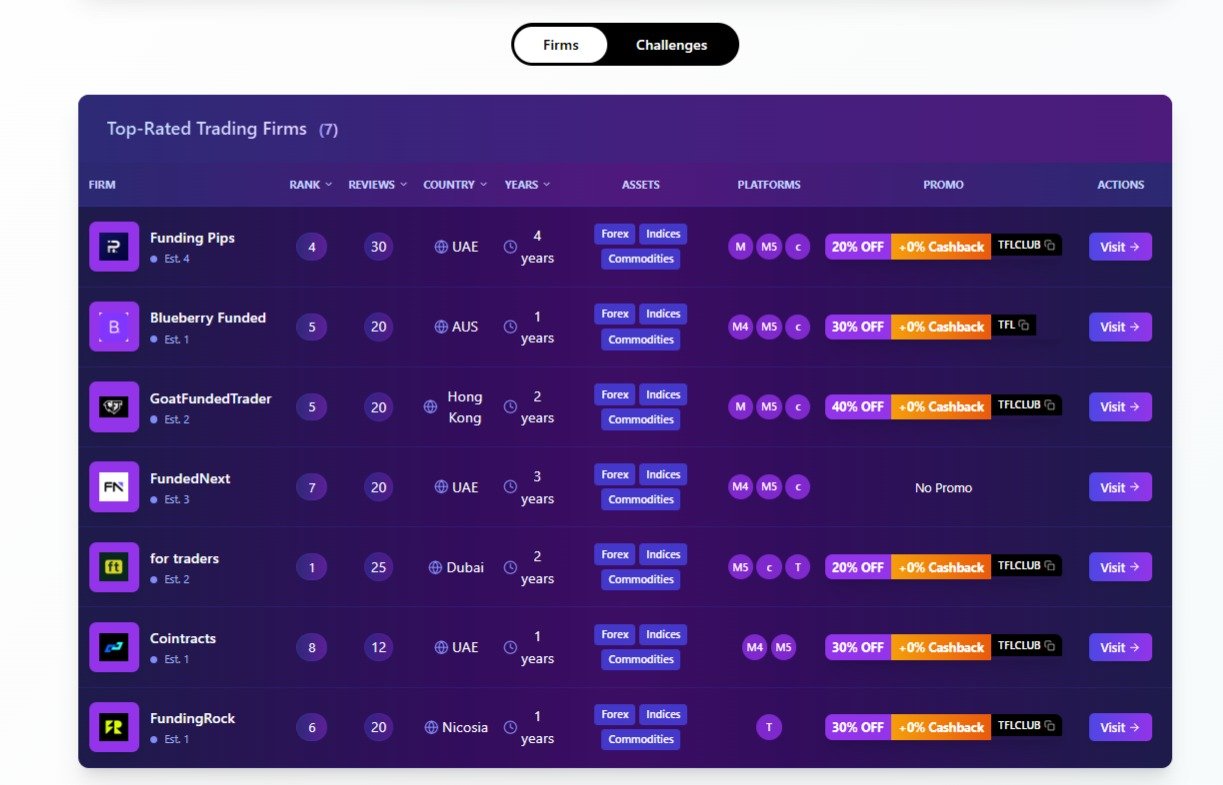Click the Blueberry Funded logo icon
Screen dimensions: 1223x785
tap(114, 327)
